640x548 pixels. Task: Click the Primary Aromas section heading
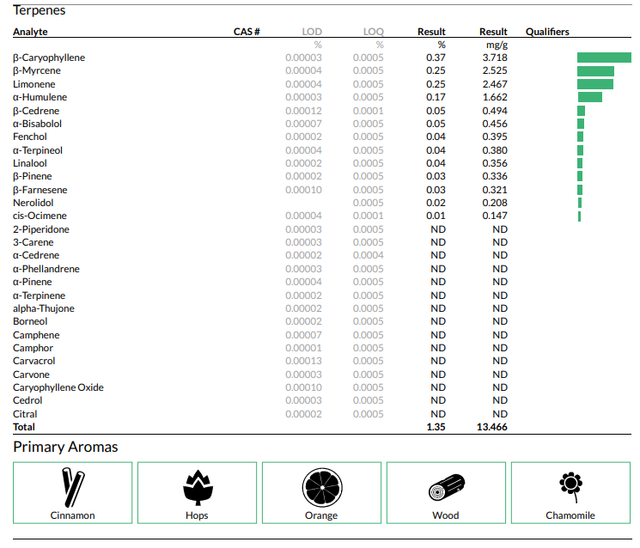tap(65, 447)
